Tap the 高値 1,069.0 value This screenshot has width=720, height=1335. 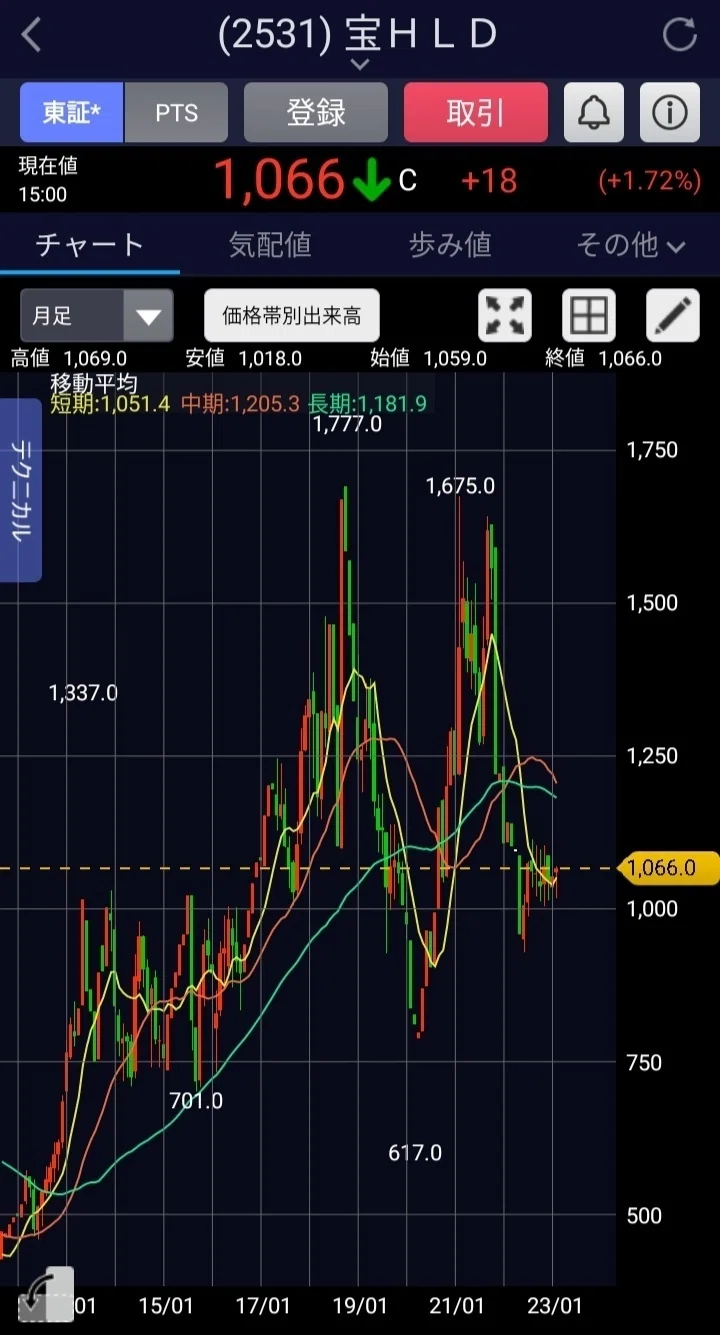(x=69, y=358)
